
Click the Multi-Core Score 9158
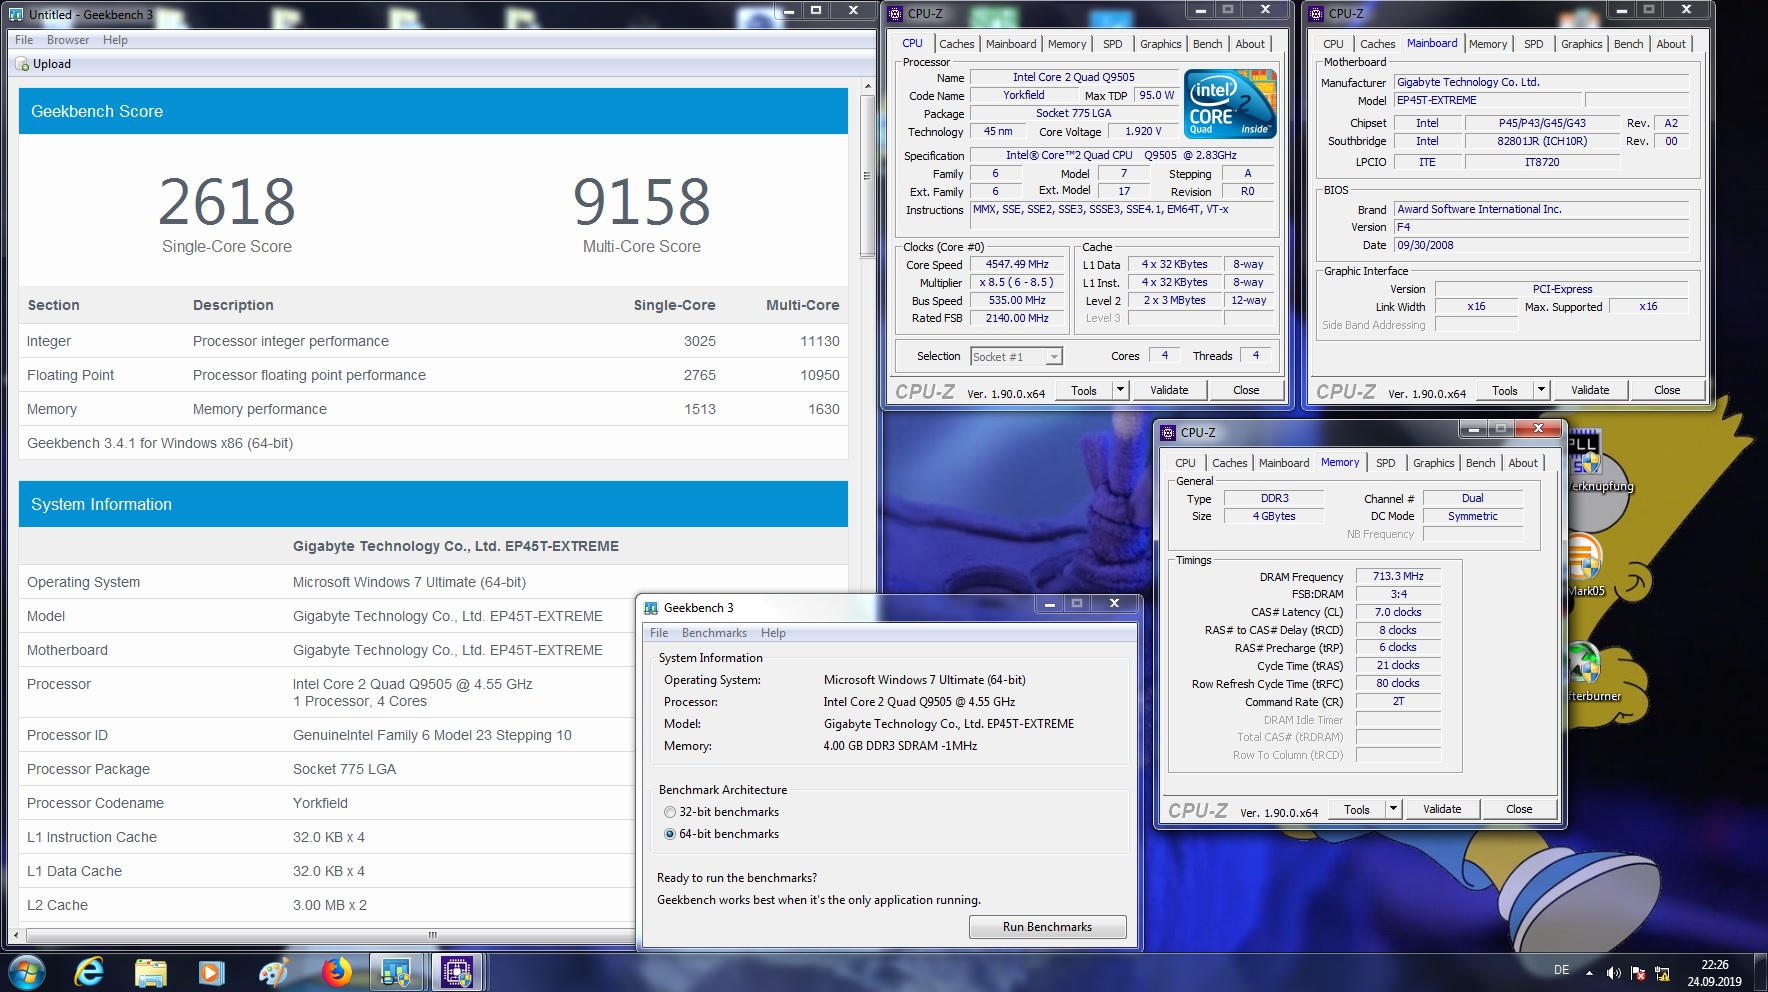click(x=641, y=201)
